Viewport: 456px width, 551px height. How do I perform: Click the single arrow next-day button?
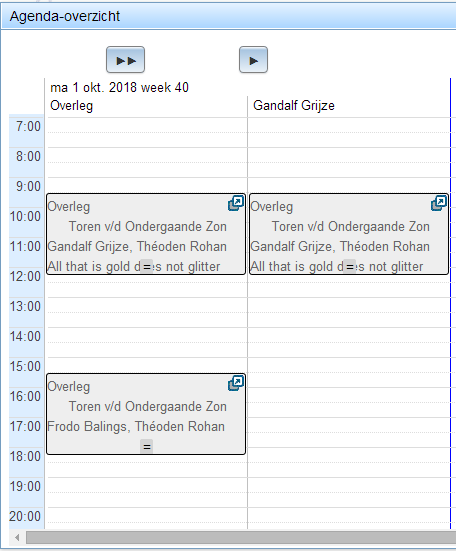[253, 60]
